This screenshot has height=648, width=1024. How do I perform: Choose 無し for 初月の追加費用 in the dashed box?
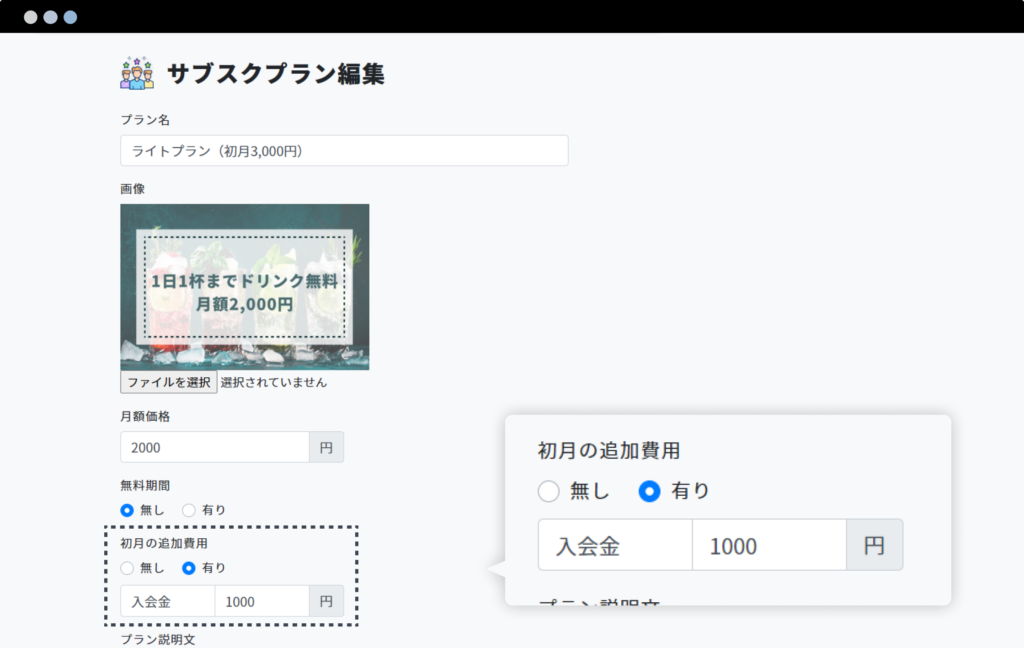coord(127,568)
